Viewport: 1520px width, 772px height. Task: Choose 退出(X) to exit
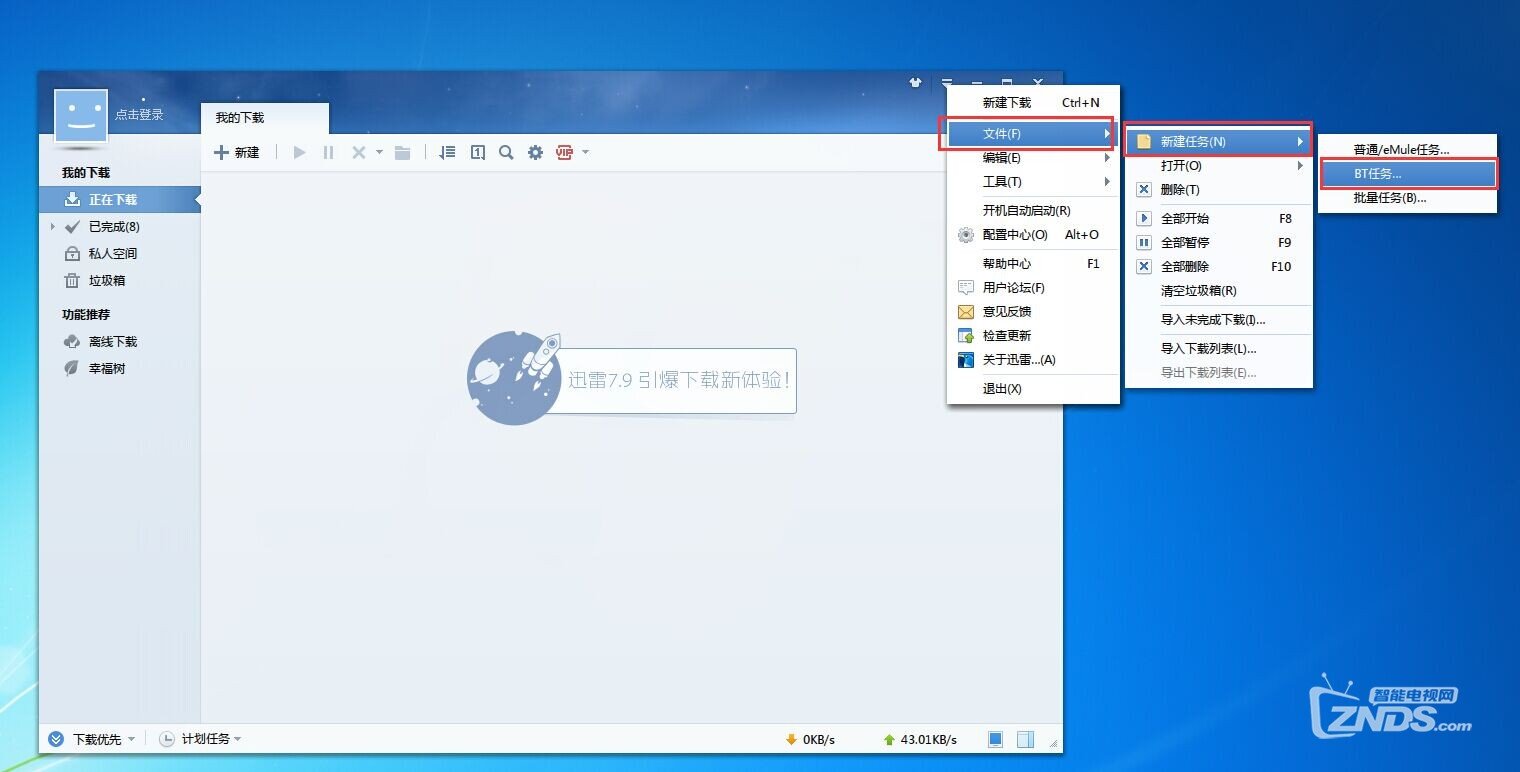1033,389
